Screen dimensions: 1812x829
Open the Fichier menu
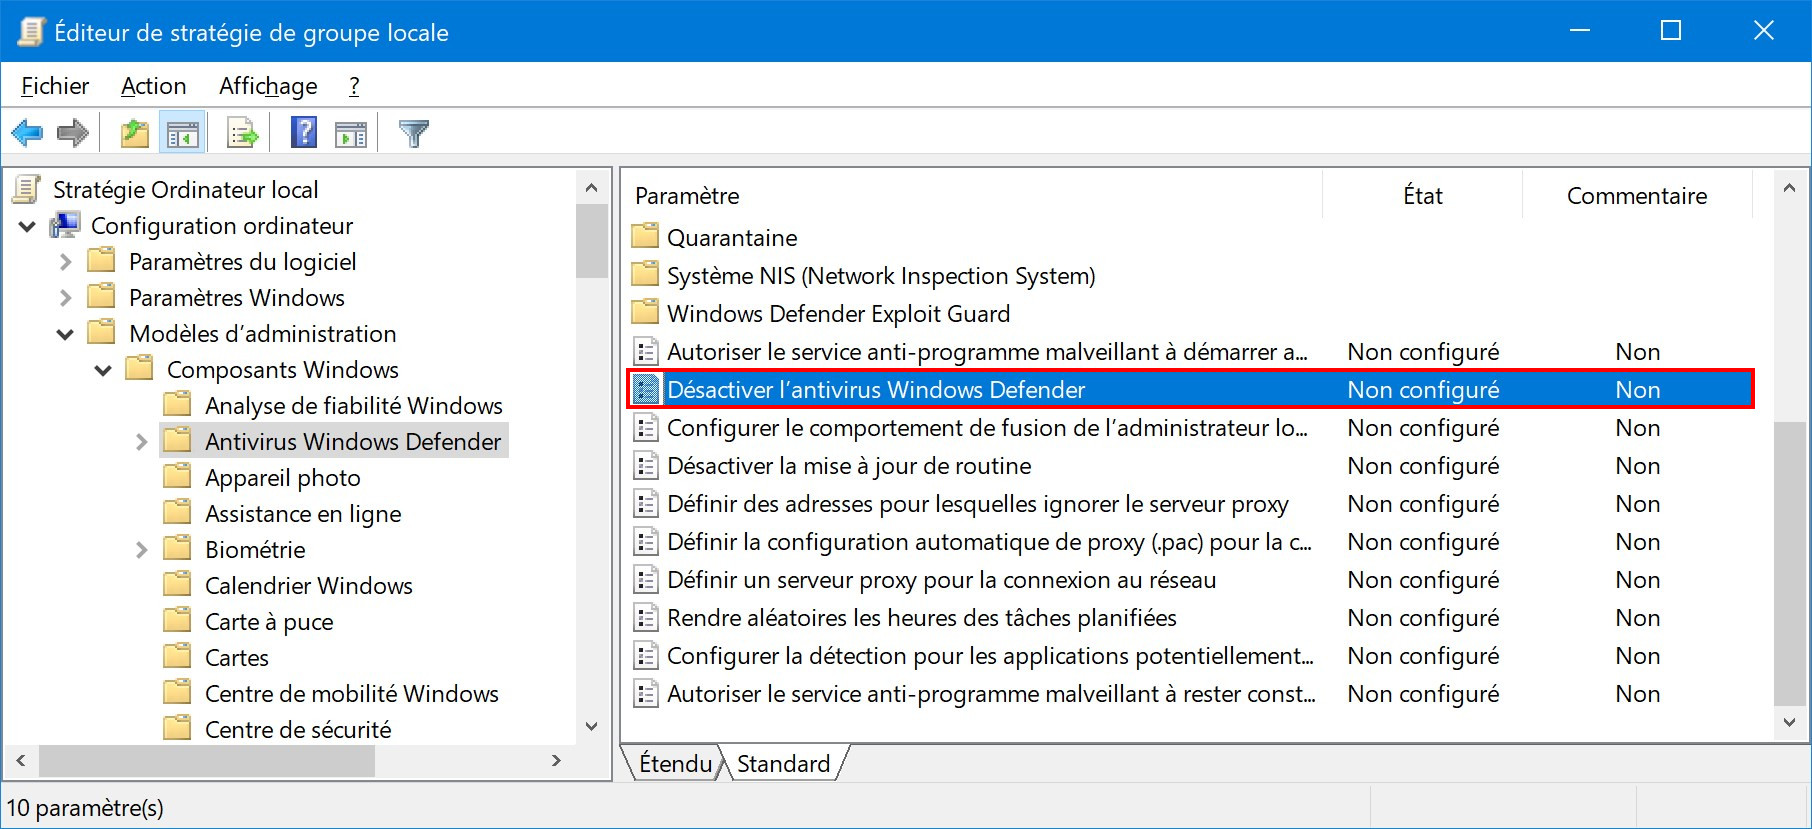click(55, 86)
